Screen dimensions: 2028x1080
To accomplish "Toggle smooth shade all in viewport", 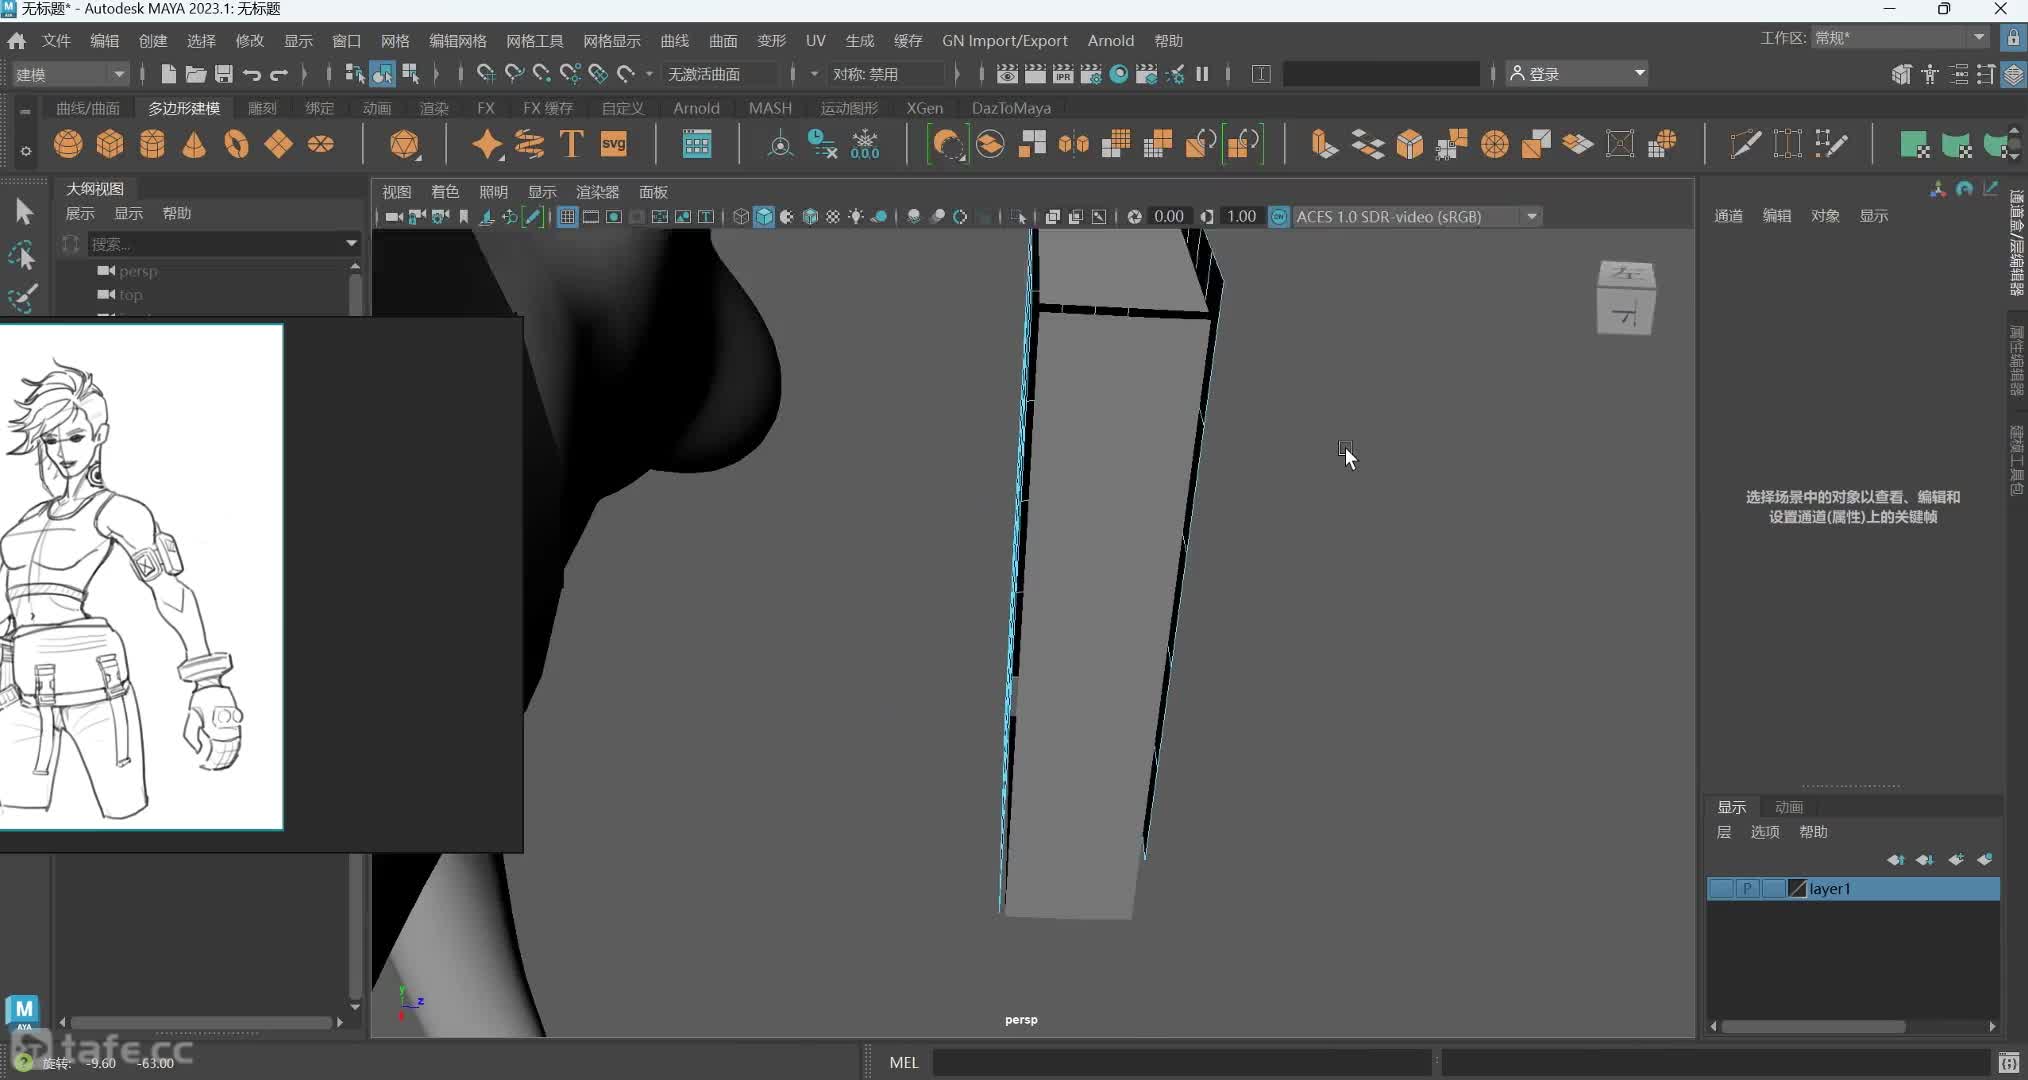I will (764, 217).
